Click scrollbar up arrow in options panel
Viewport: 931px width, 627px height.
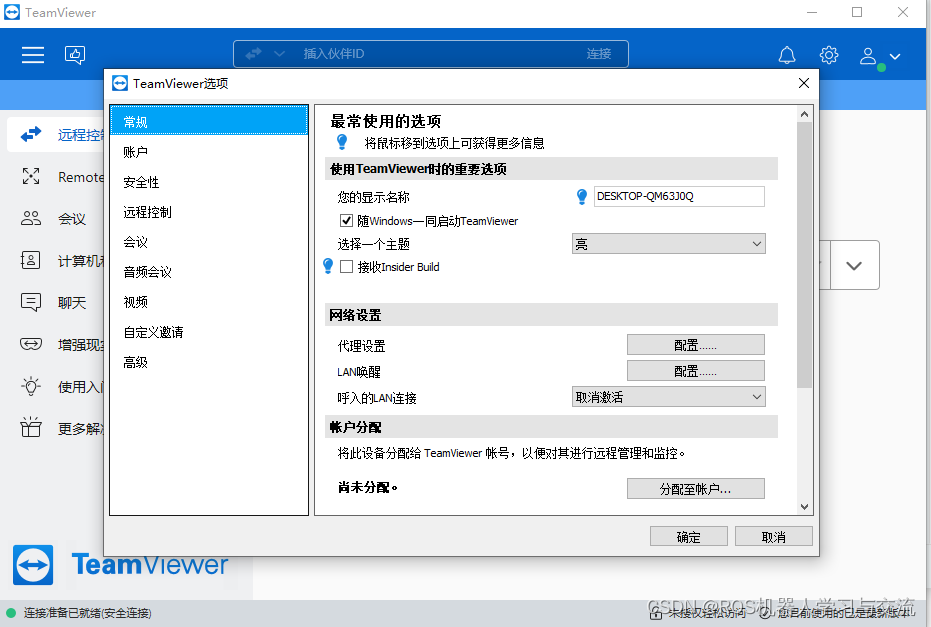pos(804,114)
